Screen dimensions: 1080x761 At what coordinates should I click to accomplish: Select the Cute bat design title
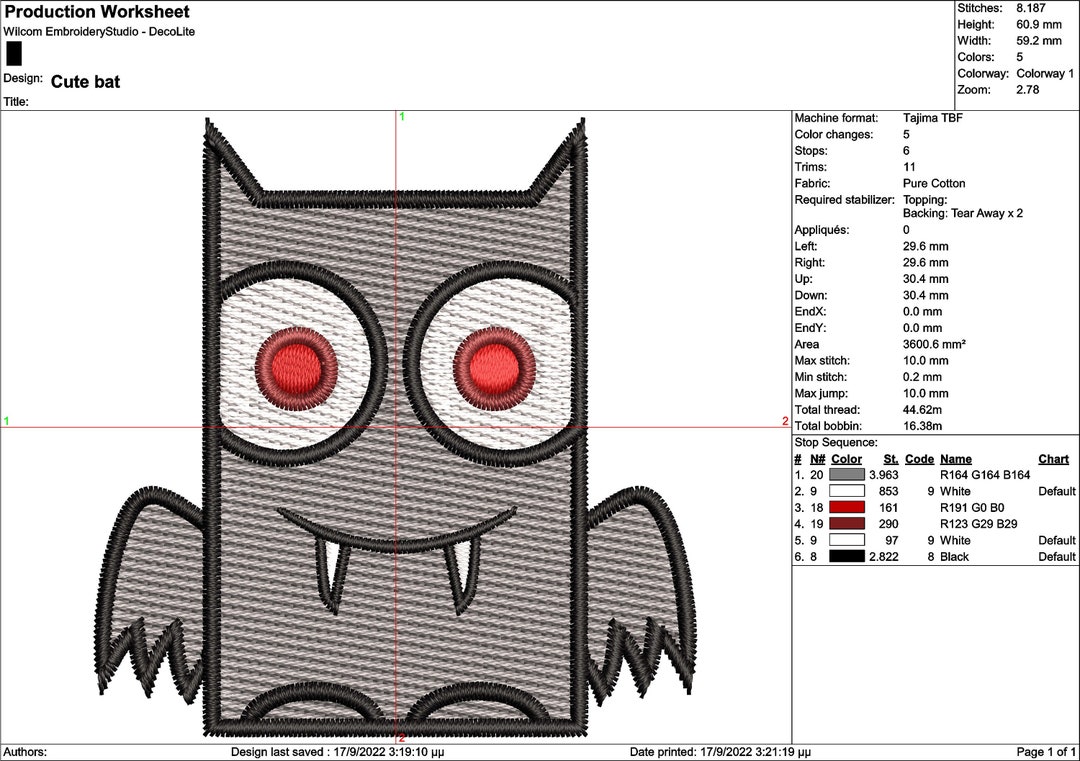pos(87,82)
